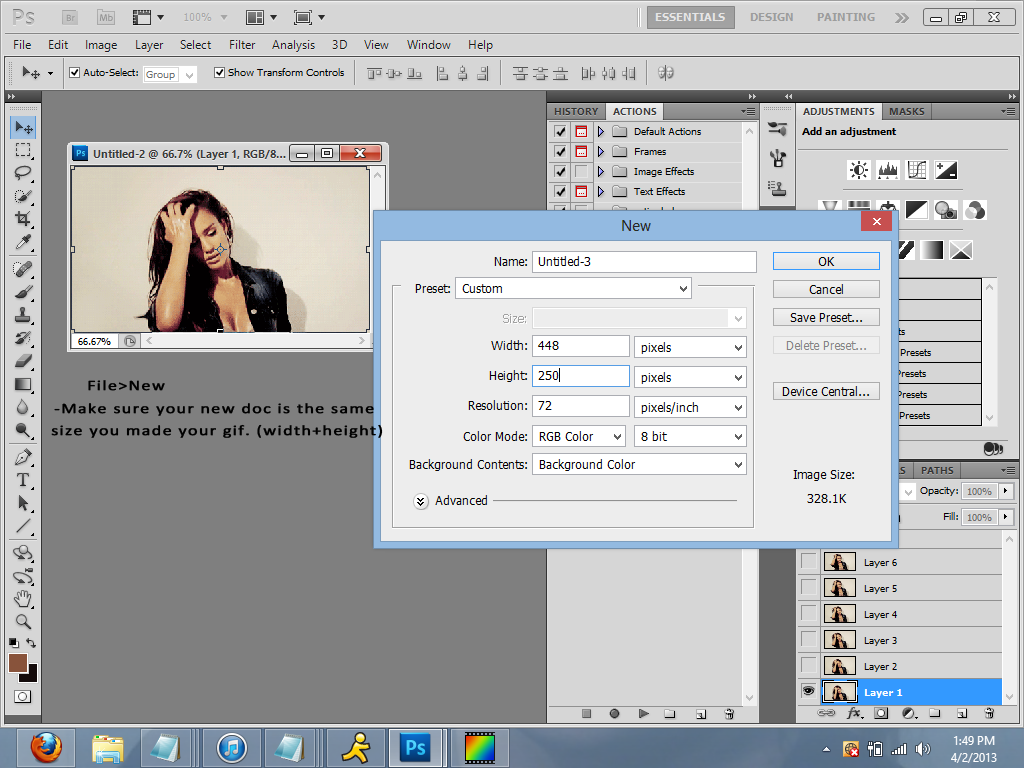Choose the Crop tool
1024x768 pixels.
(x=23, y=219)
